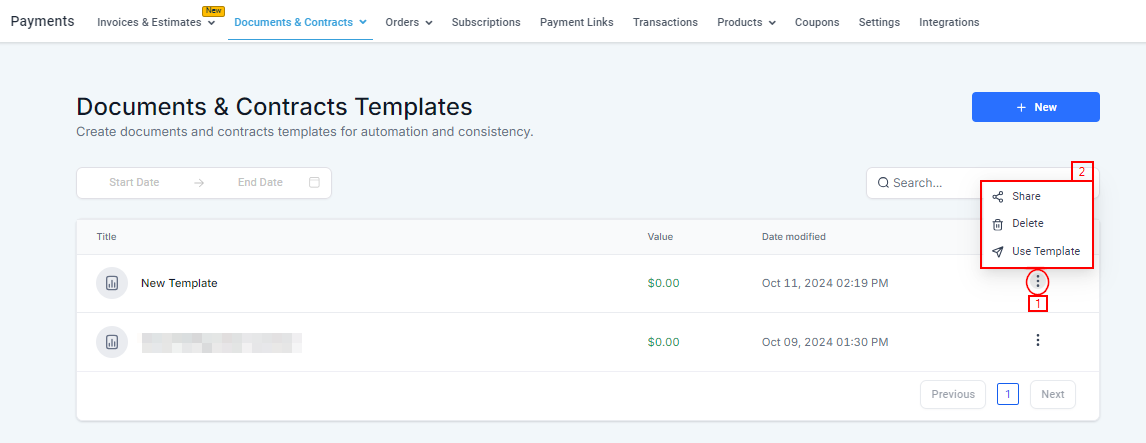Click the blue New button
The width and height of the screenshot is (1146, 443).
[x=1036, y=107]
